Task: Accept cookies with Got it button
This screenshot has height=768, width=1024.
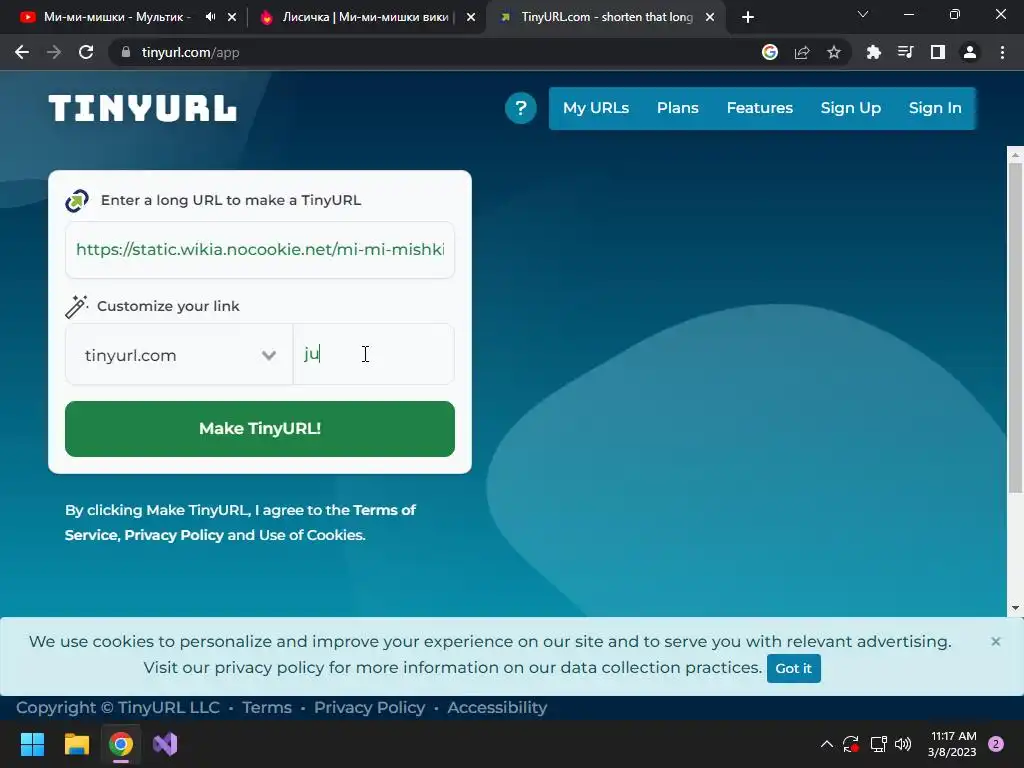Action: tap(793, 668)
